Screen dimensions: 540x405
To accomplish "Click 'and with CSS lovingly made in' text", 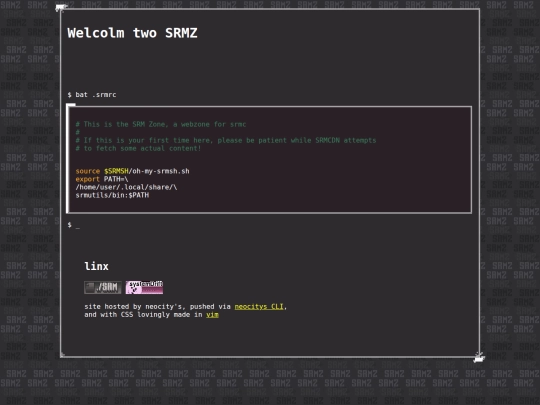I will click(143, 314).
